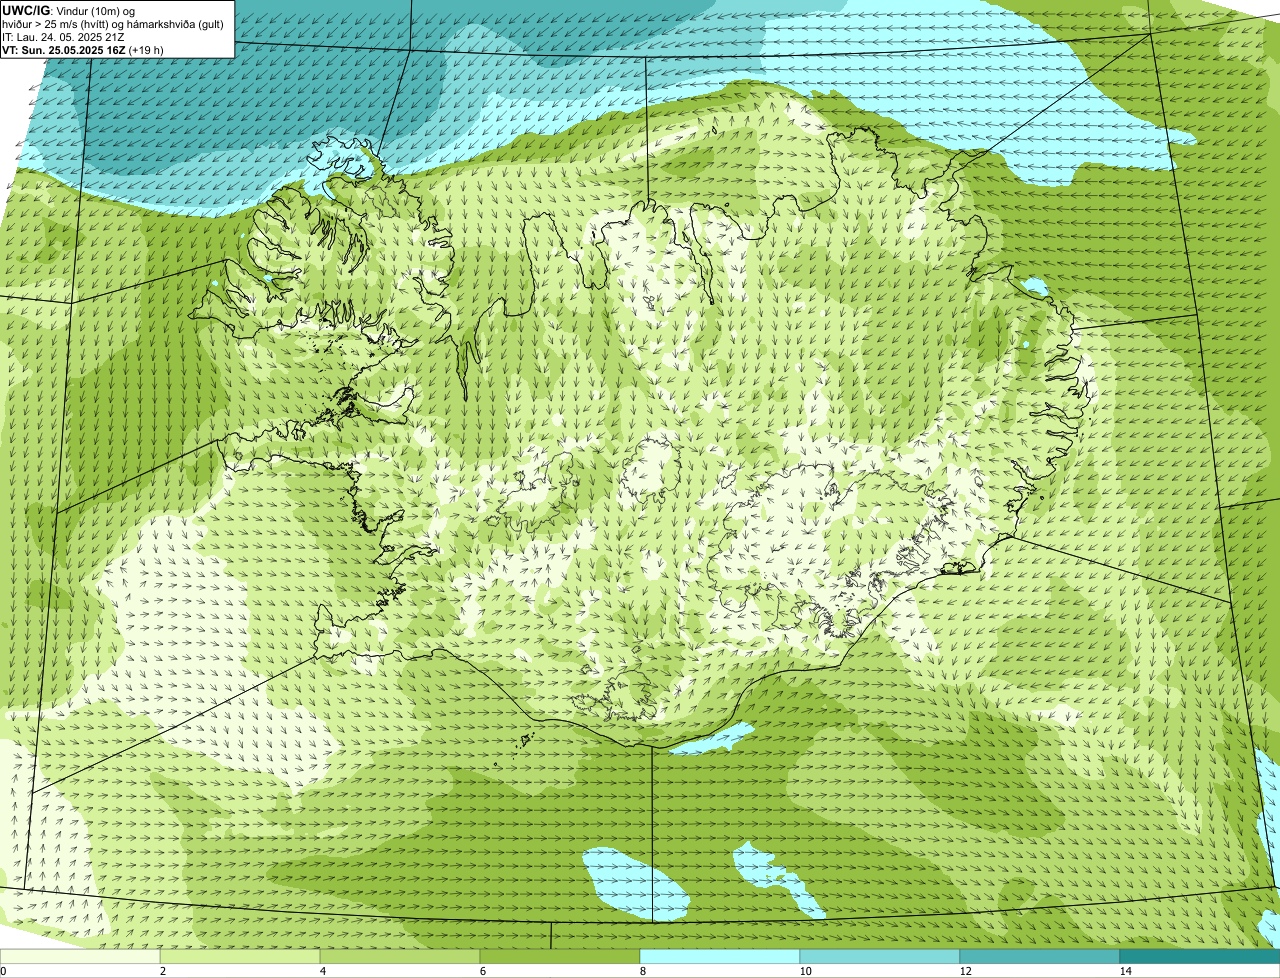Click the line starting "hviður > 25 m/s"
This screenshot has height=978, width=1280.
tap(113, 23)
